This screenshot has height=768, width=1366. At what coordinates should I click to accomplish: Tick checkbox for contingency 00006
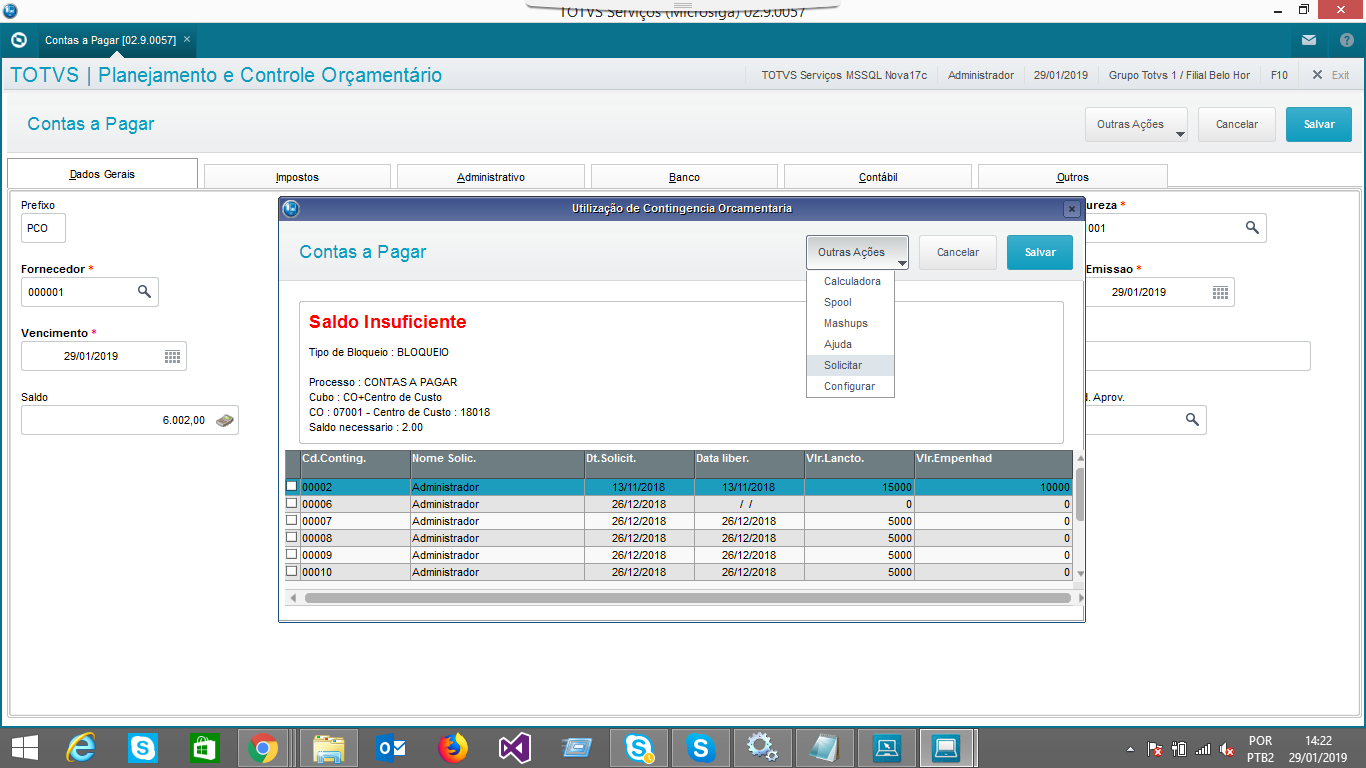(x=292, y=503)
